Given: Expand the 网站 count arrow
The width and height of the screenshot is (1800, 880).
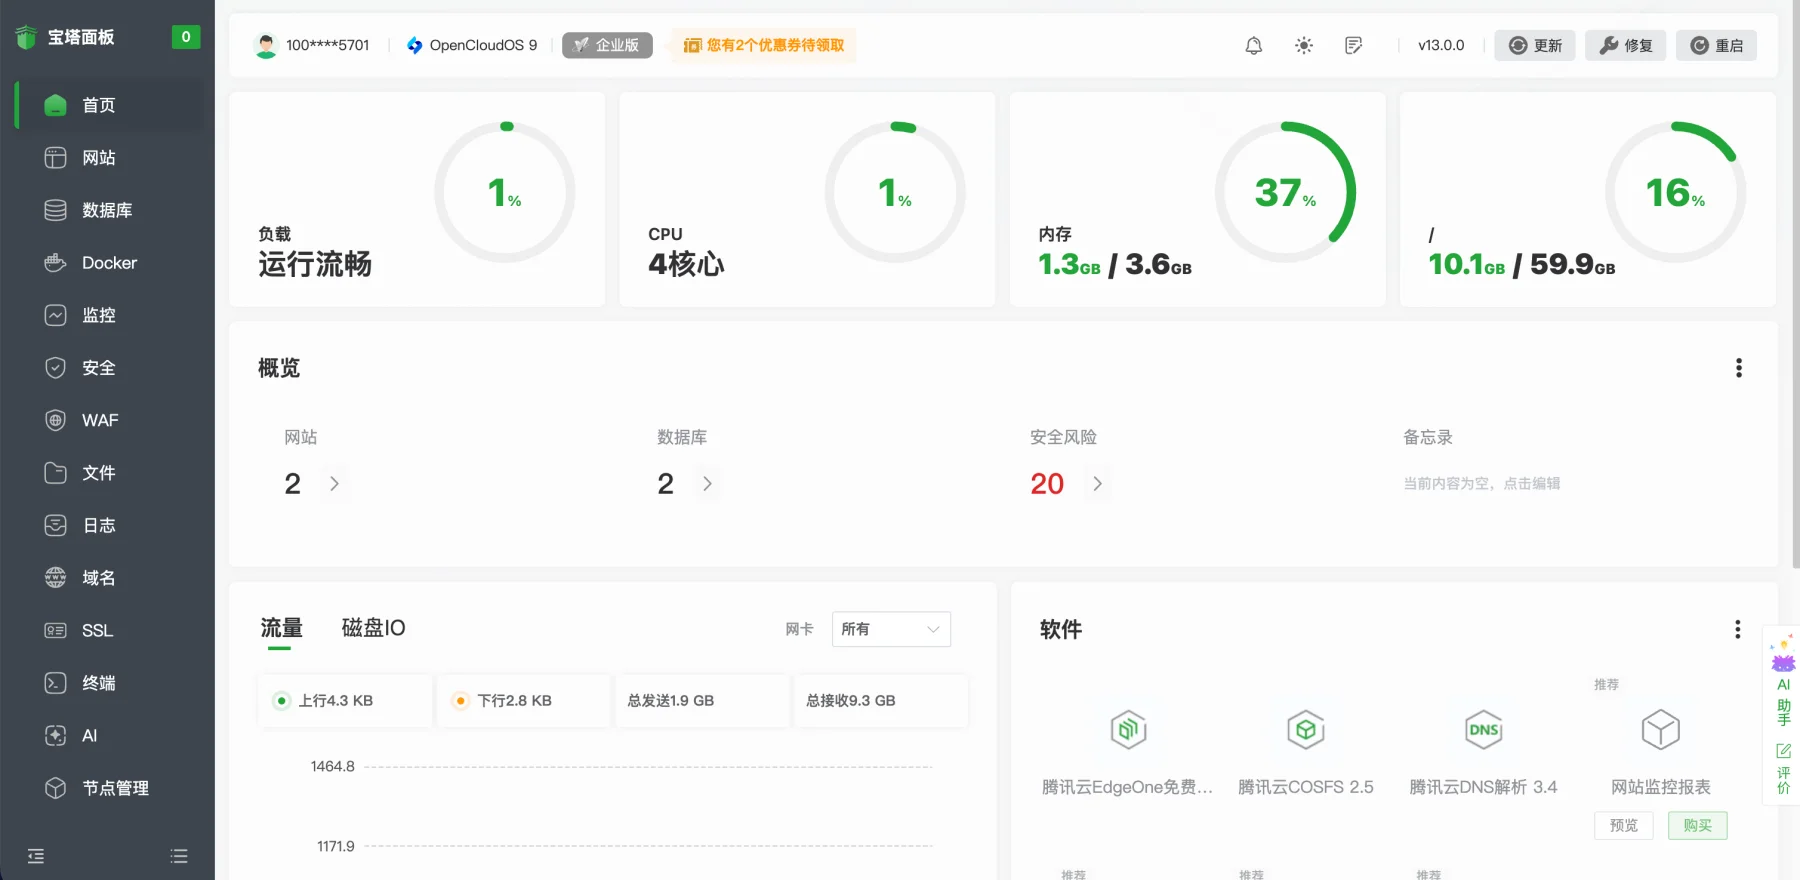Looking at the screenshot, I should (334, 484).
